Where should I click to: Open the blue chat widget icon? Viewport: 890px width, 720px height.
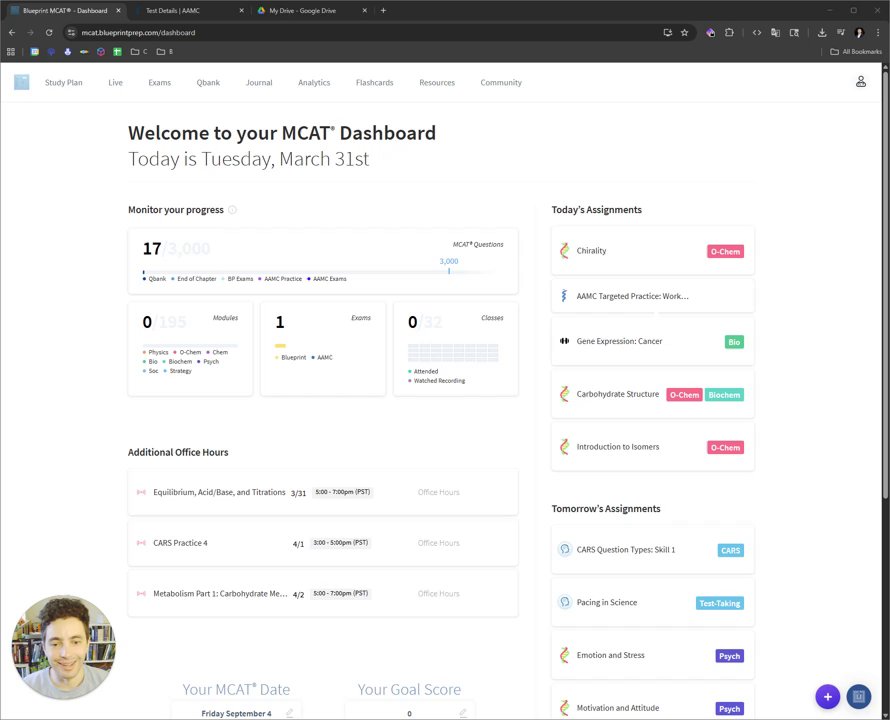click(859, 697)
